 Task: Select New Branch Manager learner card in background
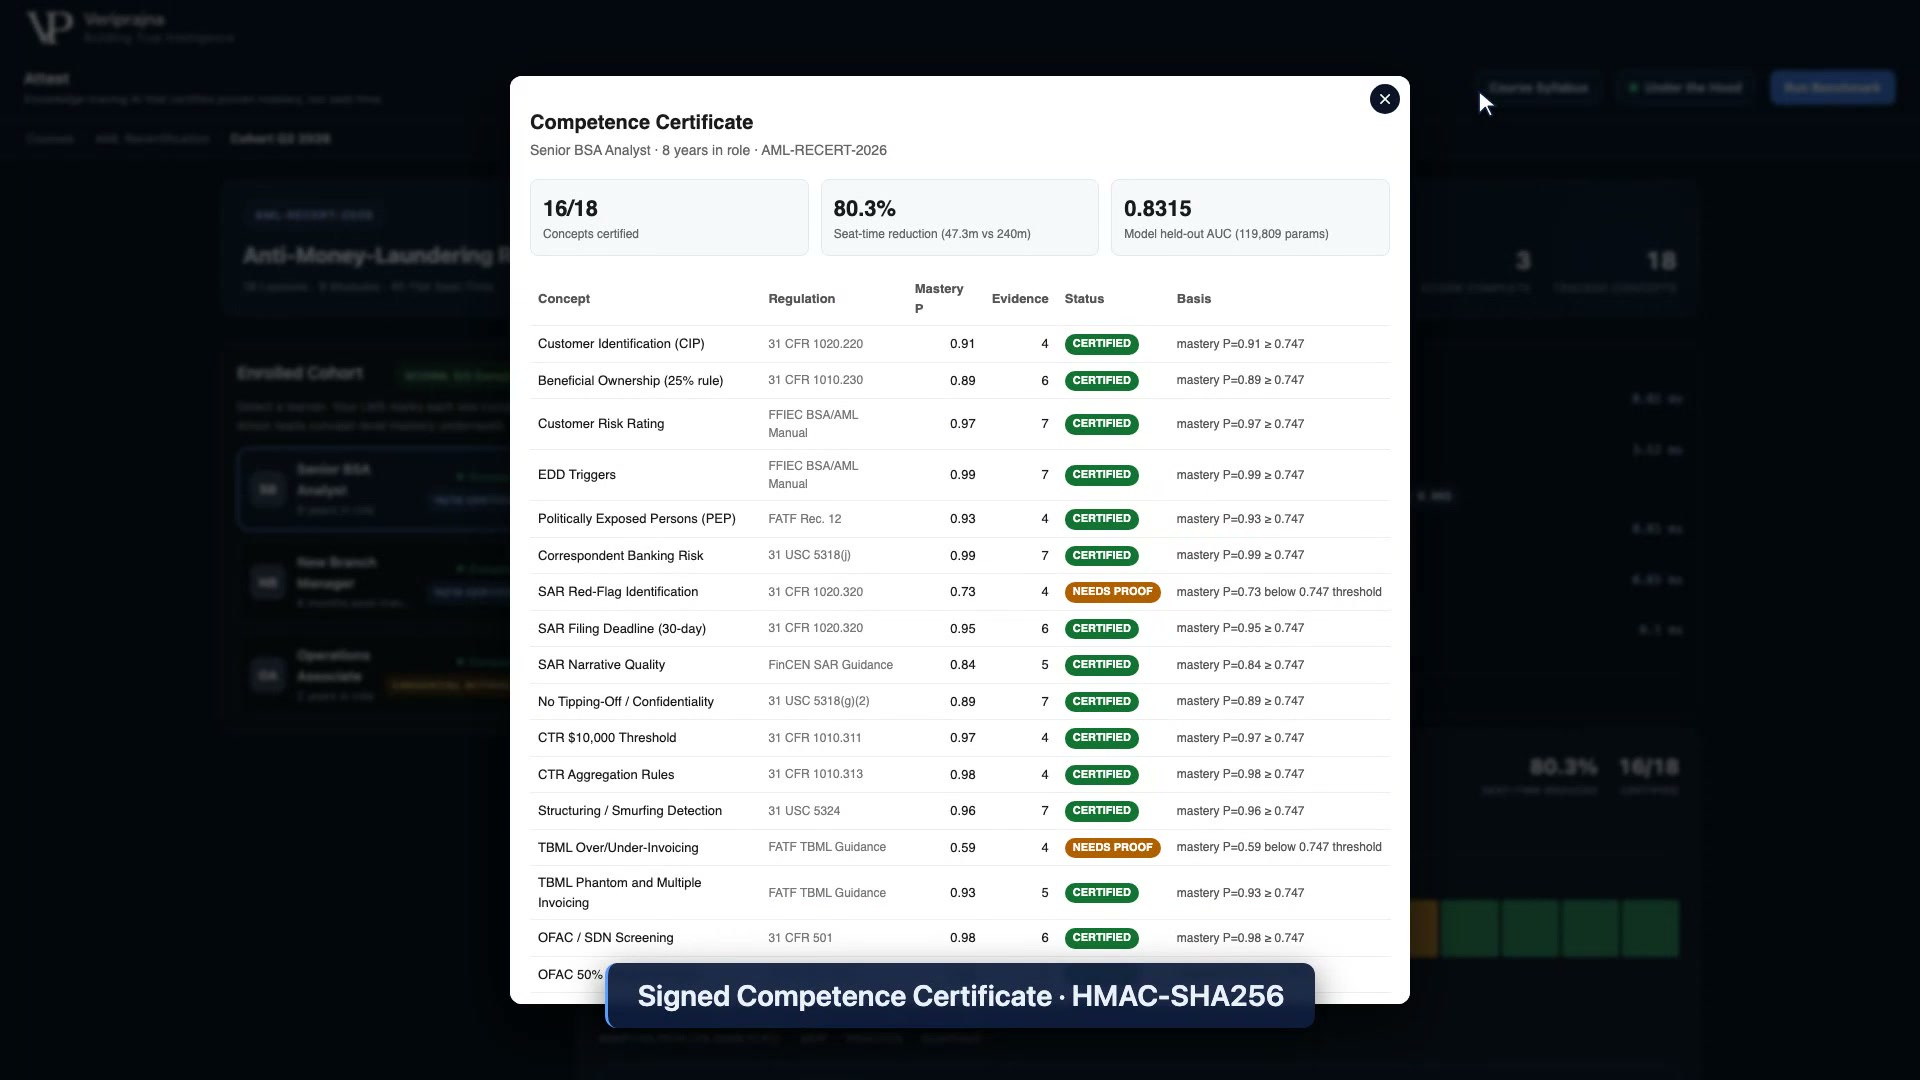point(372,583)
